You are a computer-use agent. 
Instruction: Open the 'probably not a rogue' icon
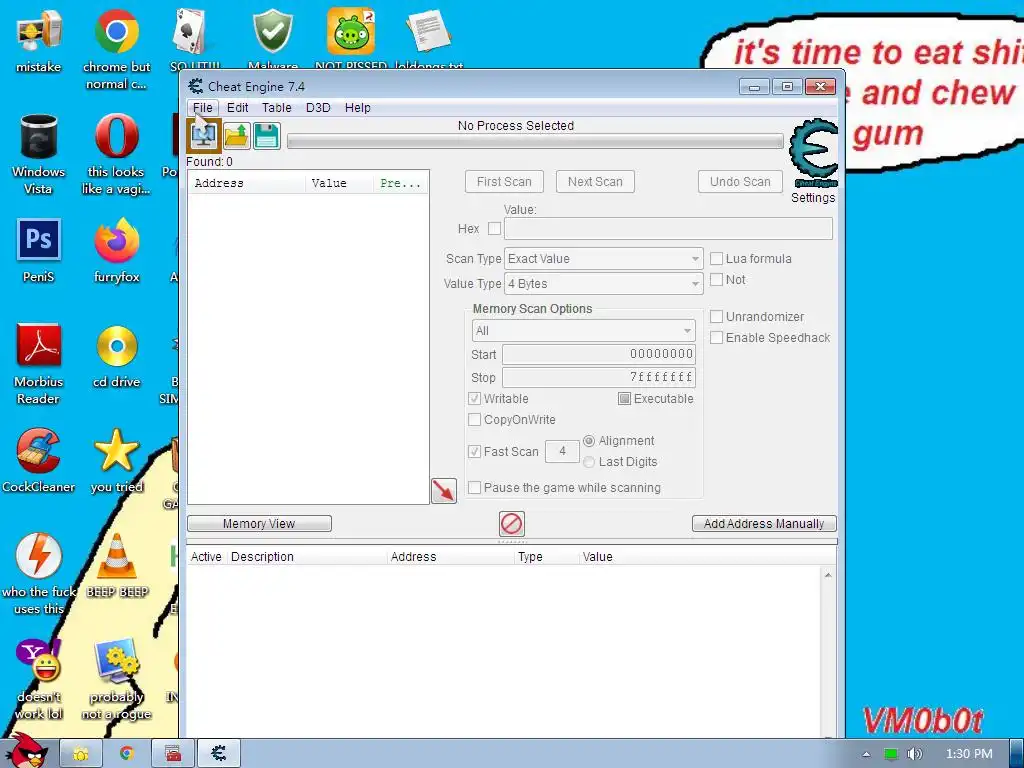coord(116,679)
